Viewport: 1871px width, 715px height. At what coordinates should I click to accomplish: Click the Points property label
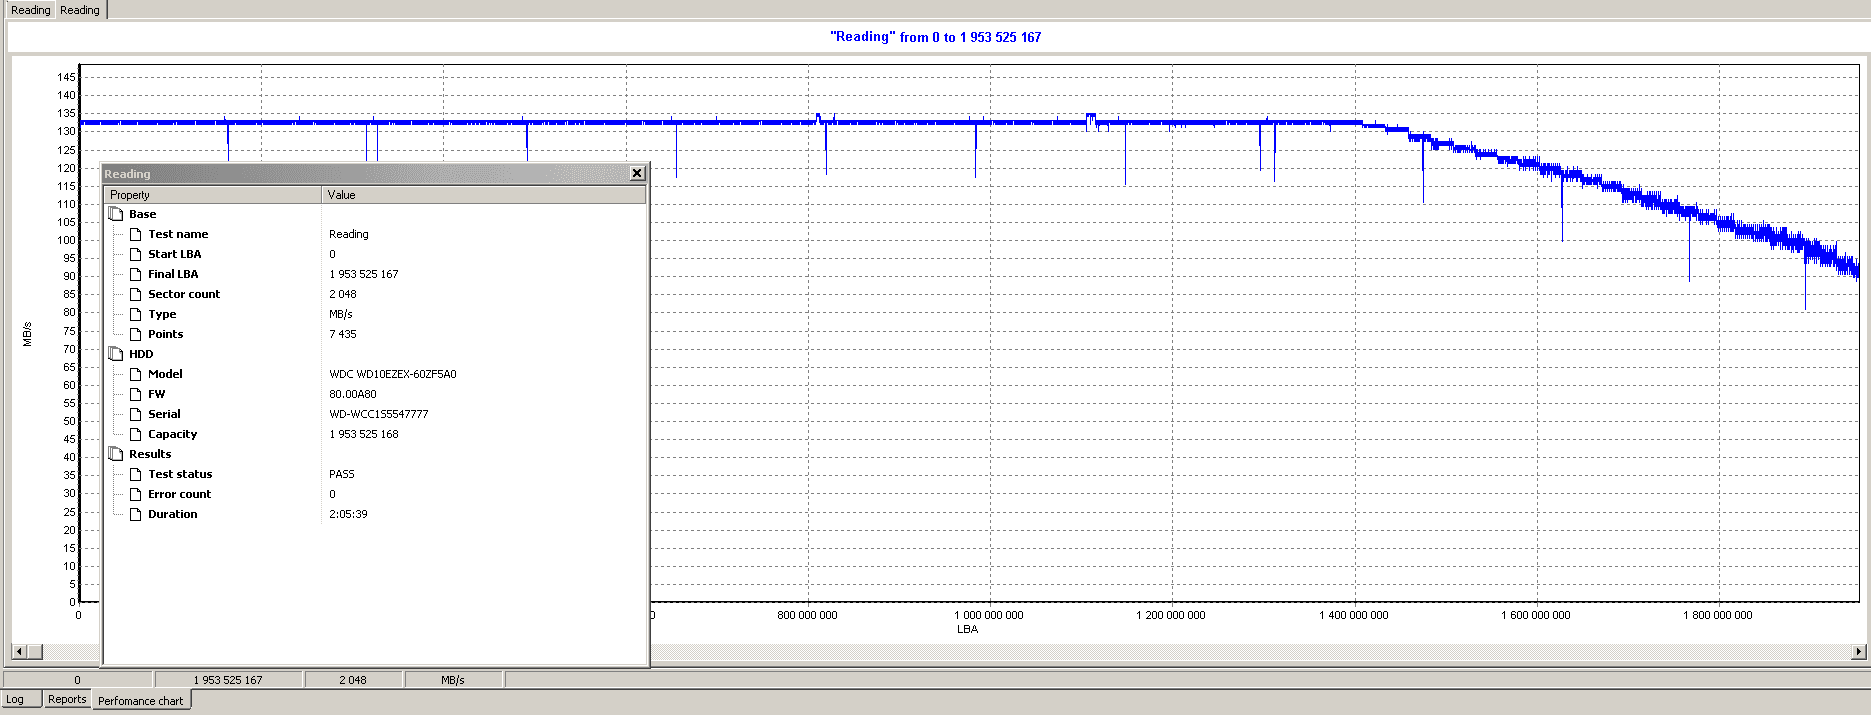[x=165, y=334]
